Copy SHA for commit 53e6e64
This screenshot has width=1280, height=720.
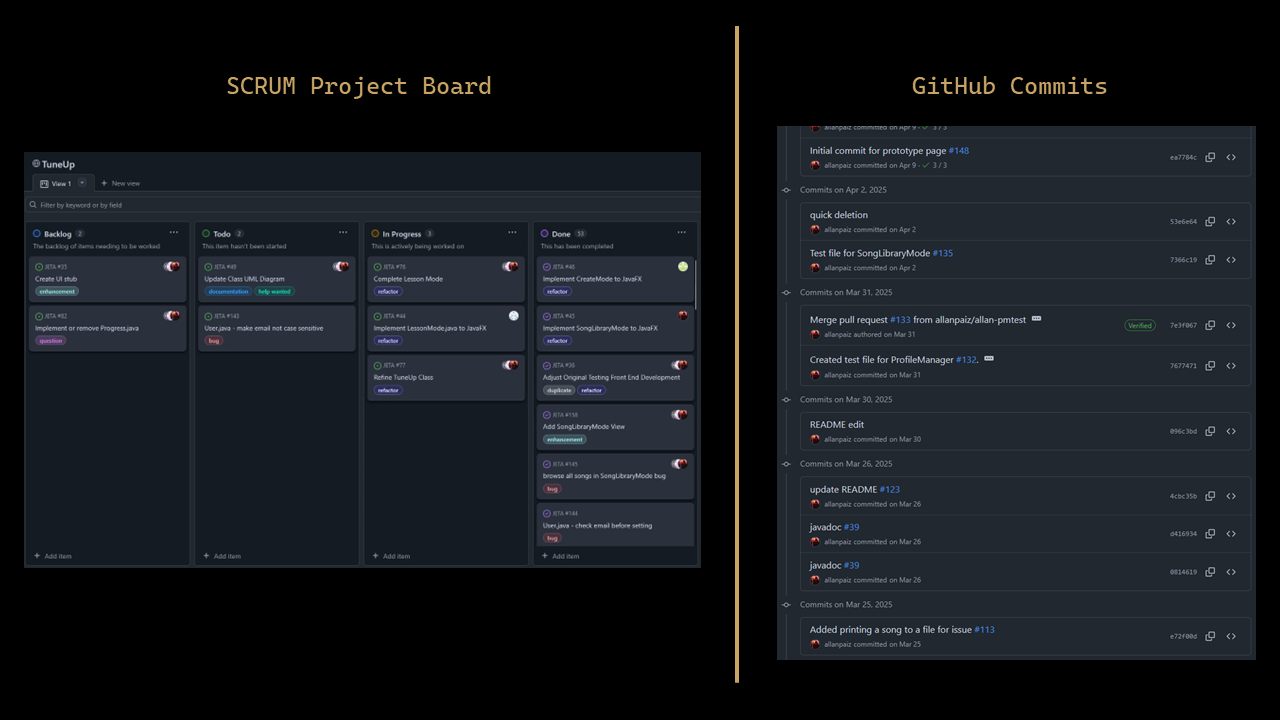tap(1210, 222)
